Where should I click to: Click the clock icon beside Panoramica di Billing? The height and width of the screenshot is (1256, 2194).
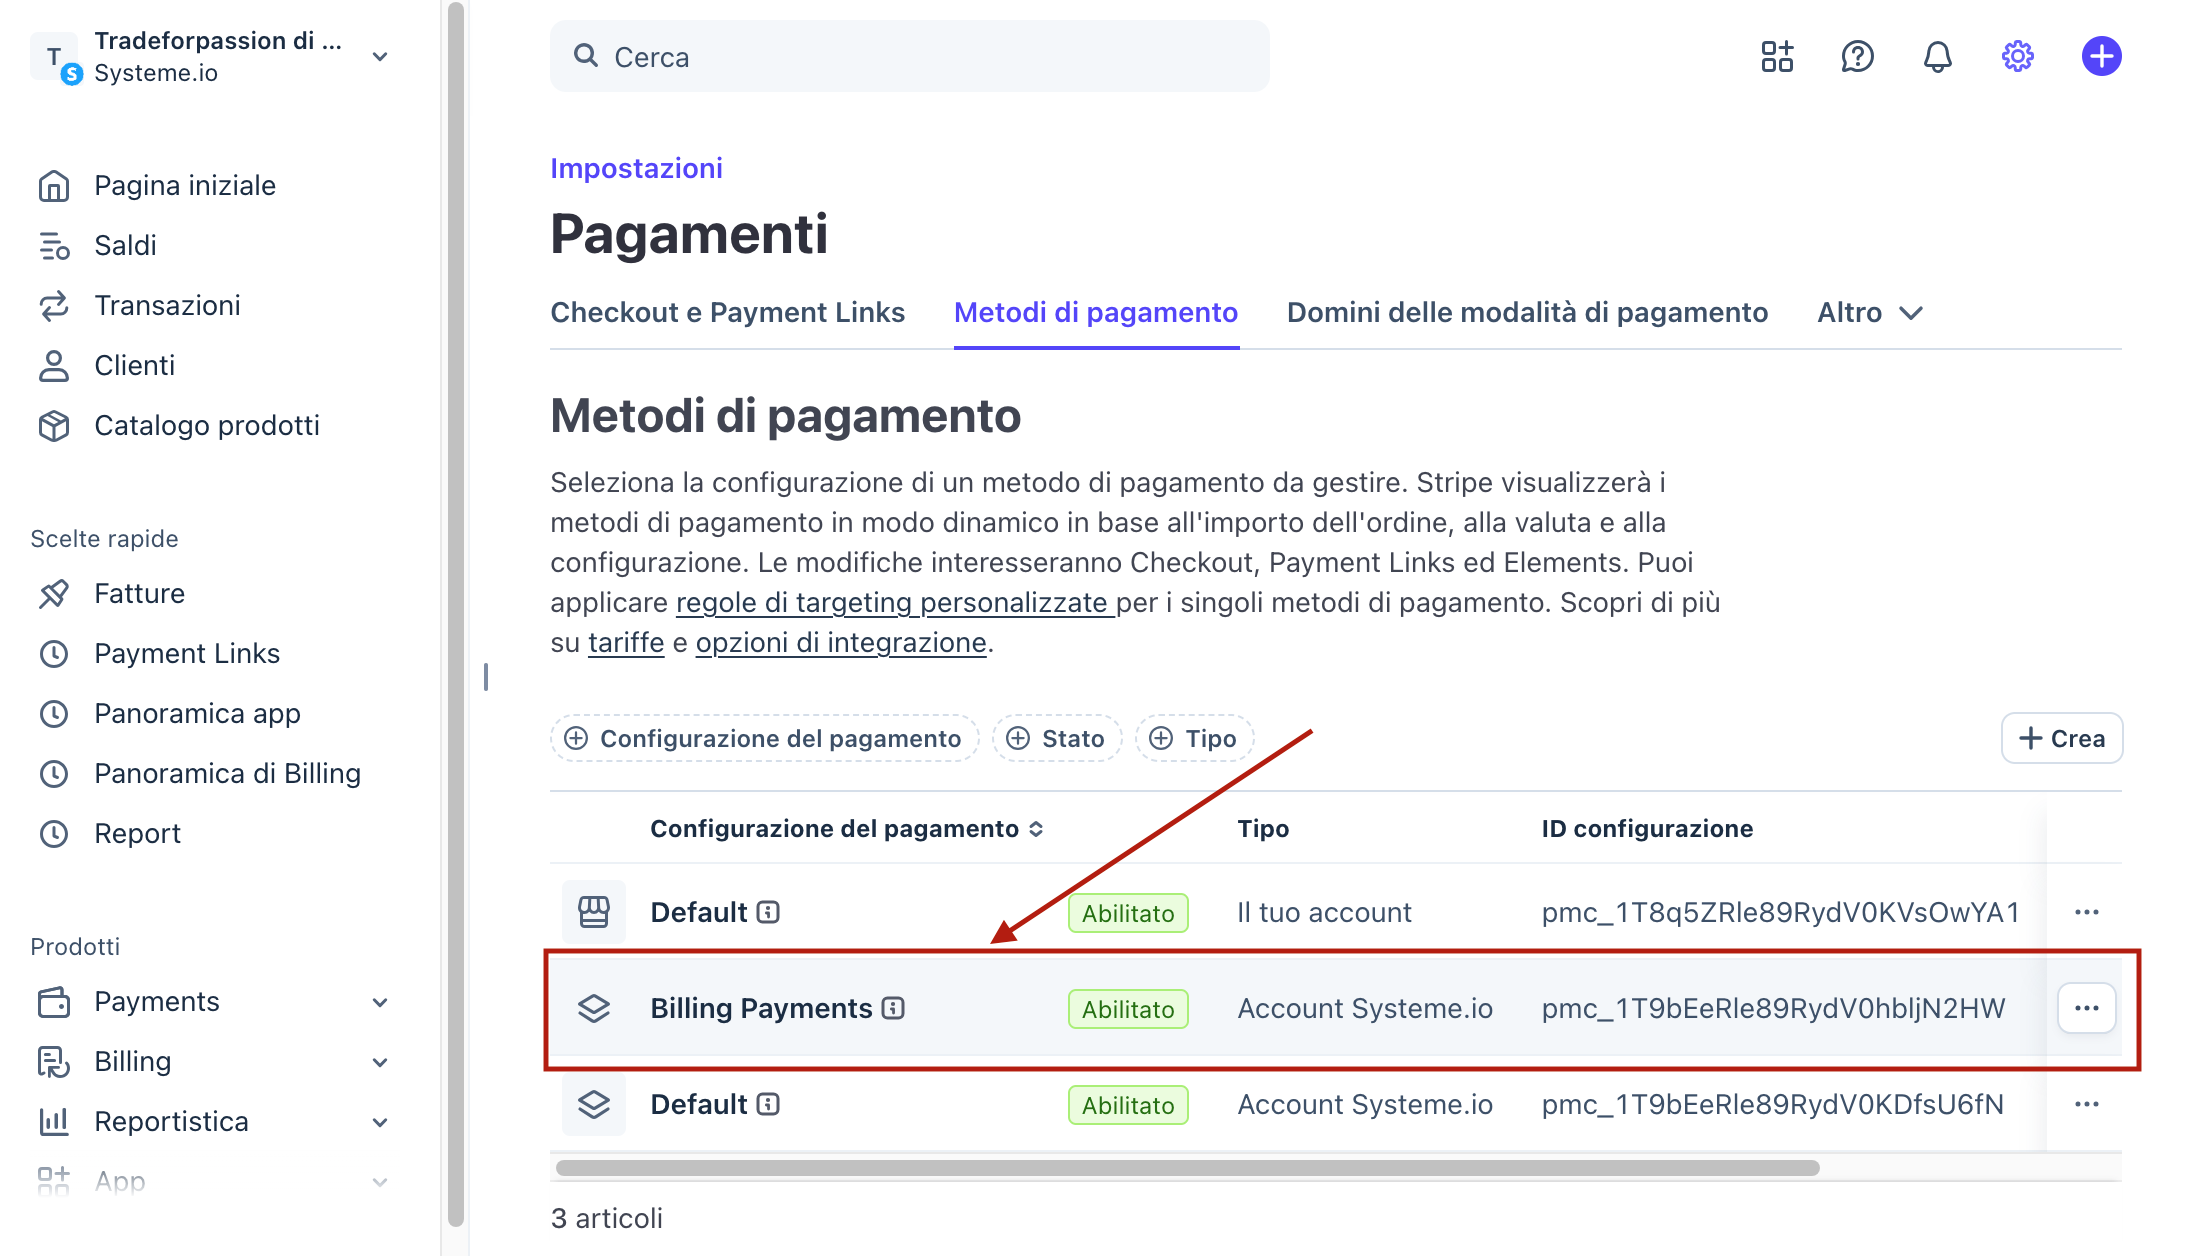(x=54, y=774)
